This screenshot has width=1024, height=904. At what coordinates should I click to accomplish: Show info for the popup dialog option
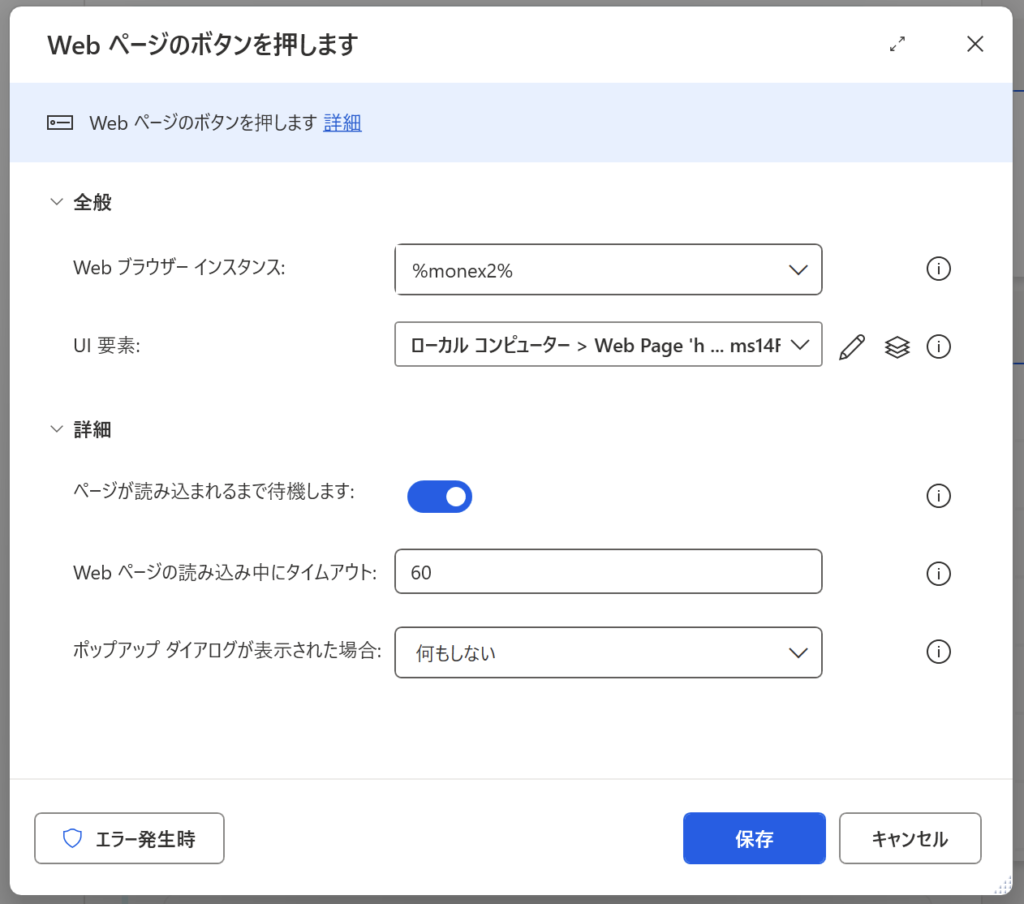[938, 652]
